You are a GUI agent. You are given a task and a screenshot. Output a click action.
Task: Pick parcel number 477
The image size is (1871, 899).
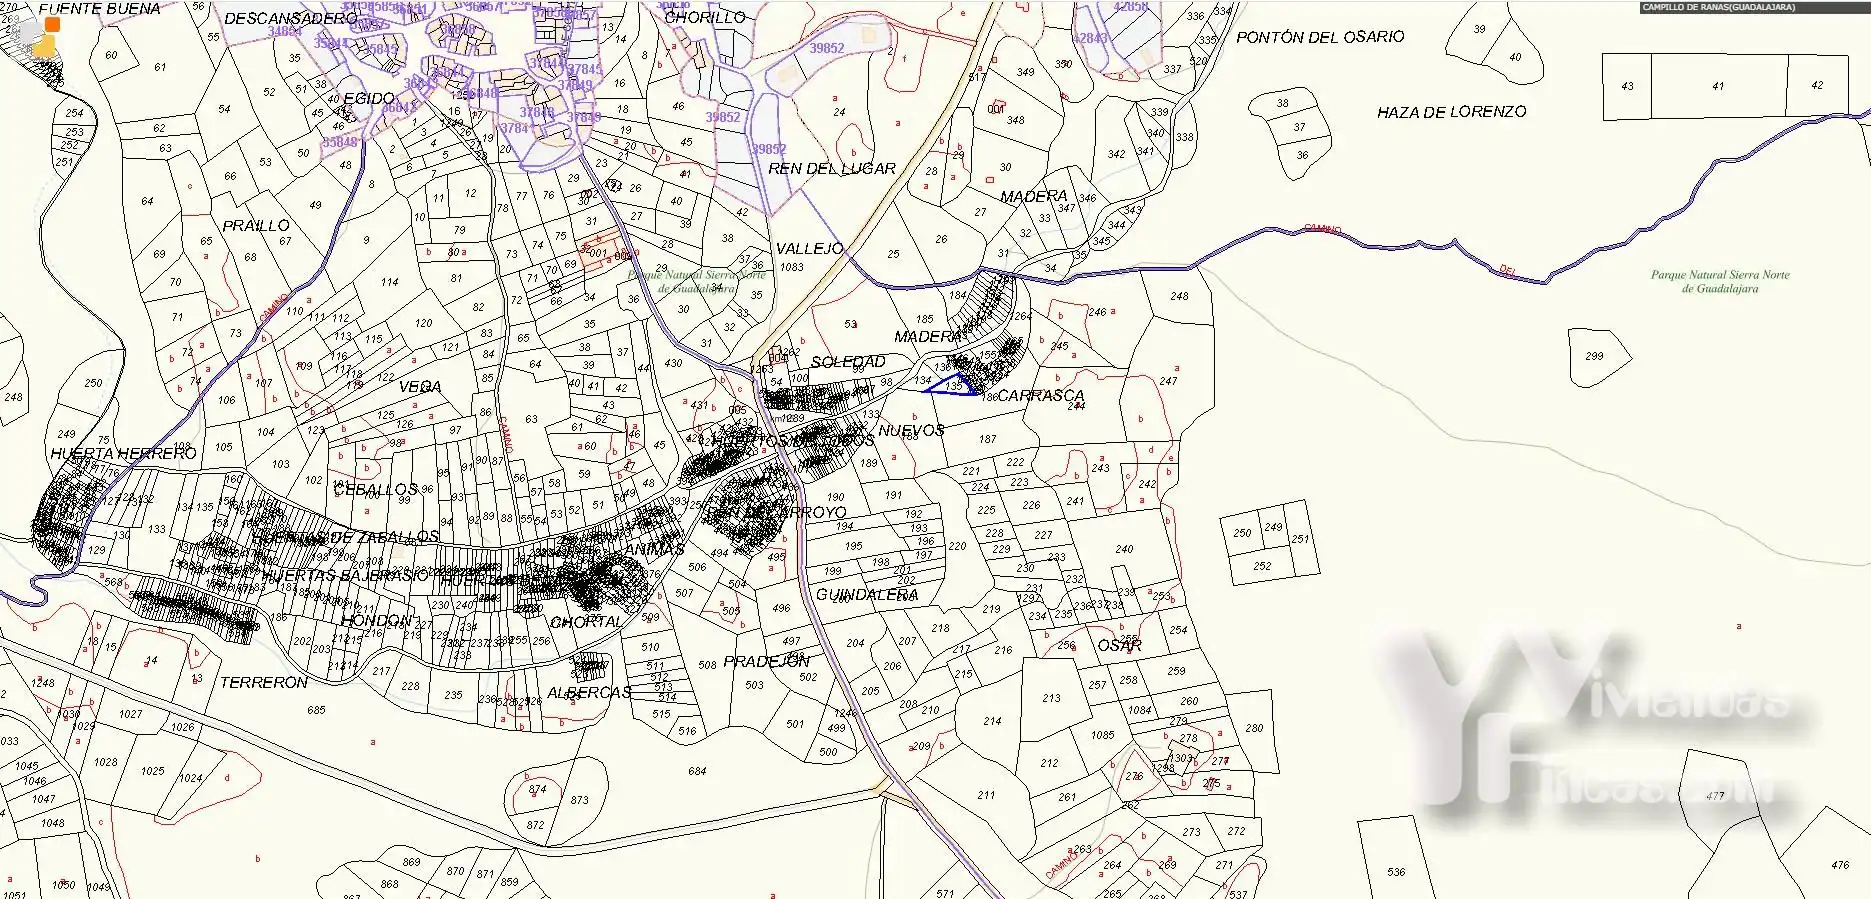(1715, 796)
